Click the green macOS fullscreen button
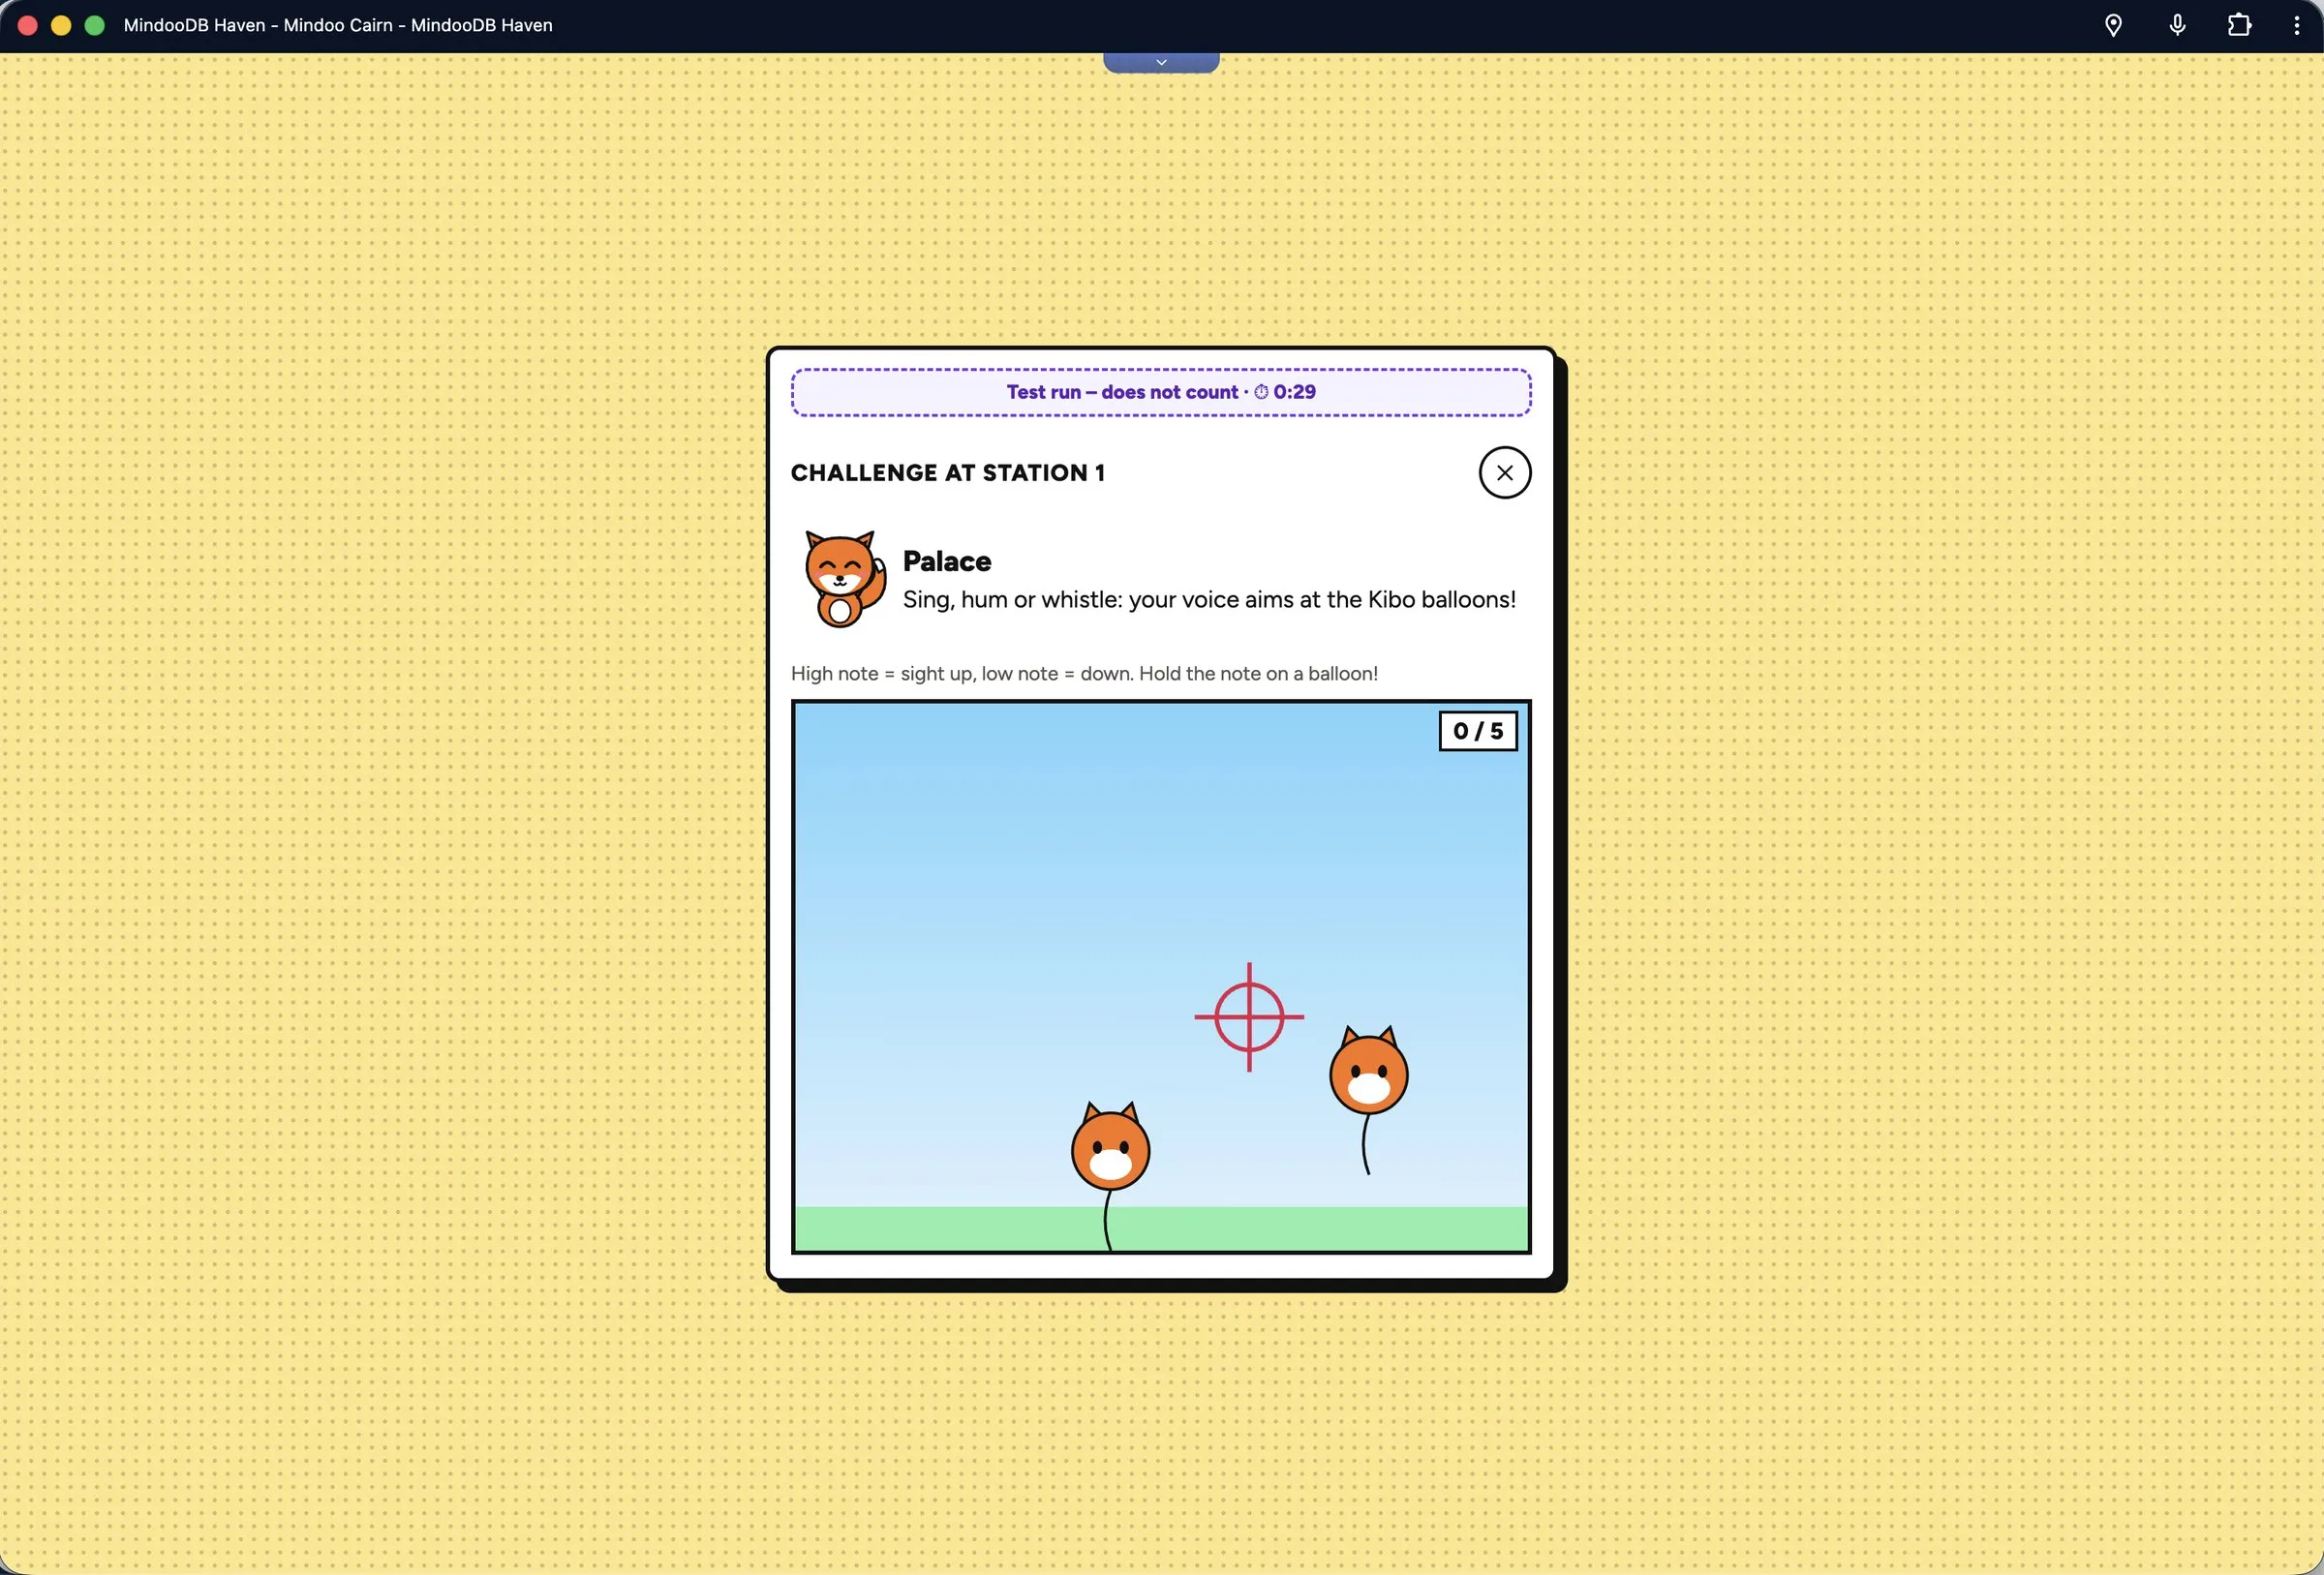This screenshot has width=2324, height=1575. (95, 25)
